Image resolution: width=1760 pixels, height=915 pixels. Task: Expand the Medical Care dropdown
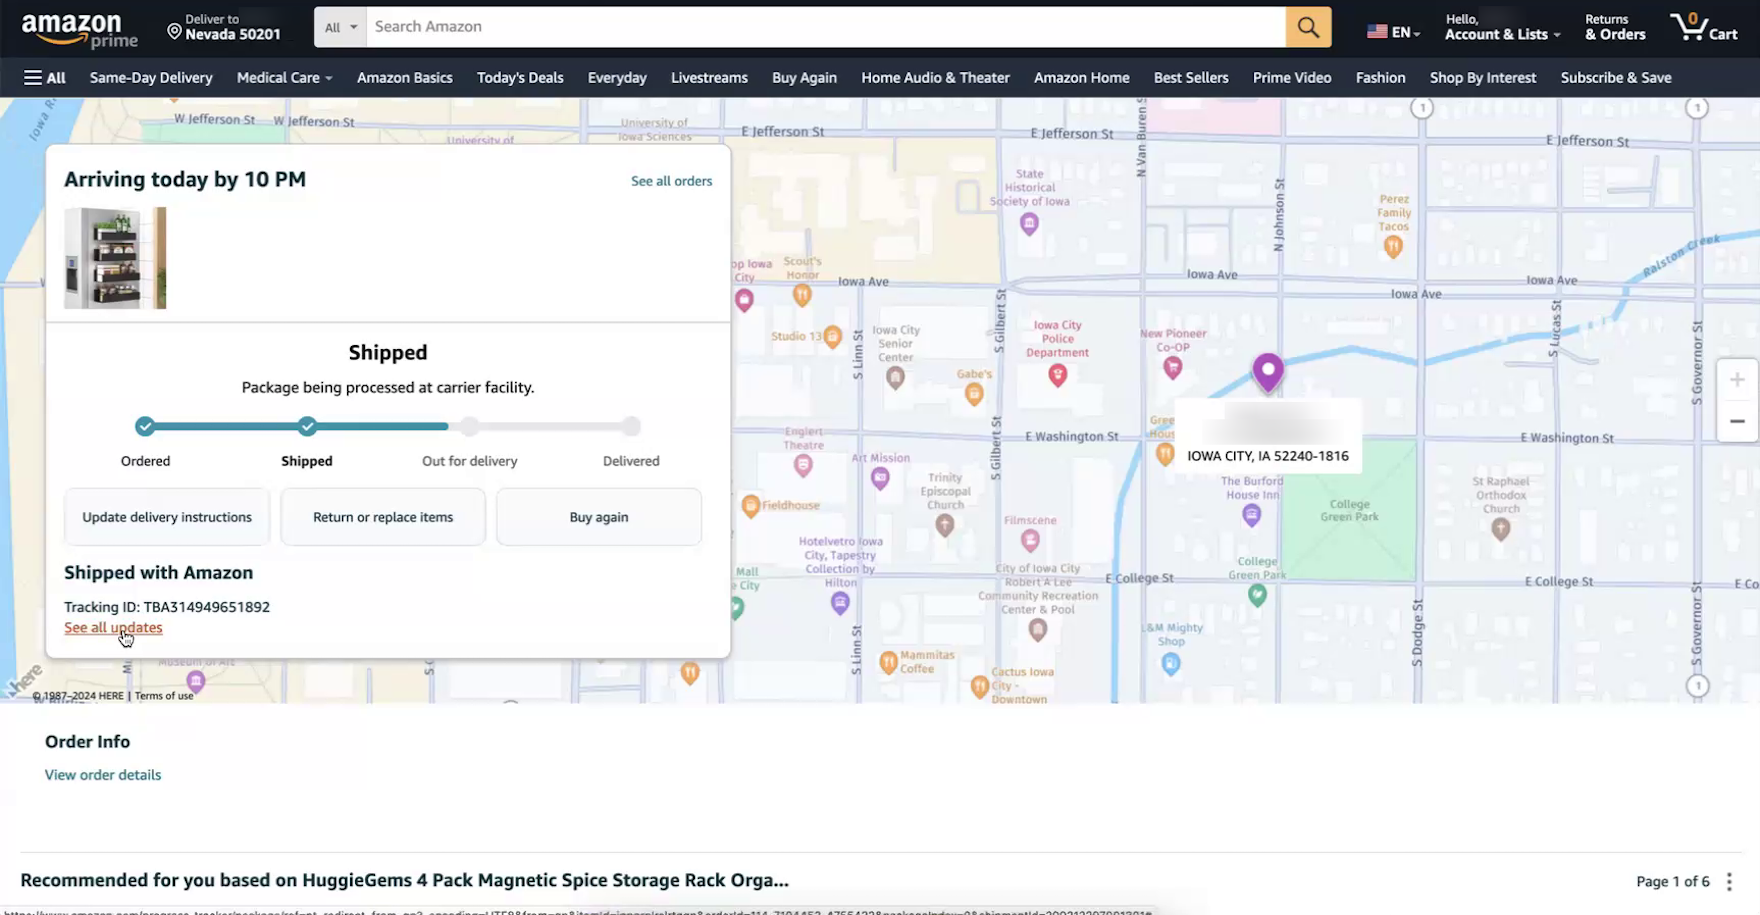pos(284,78)
